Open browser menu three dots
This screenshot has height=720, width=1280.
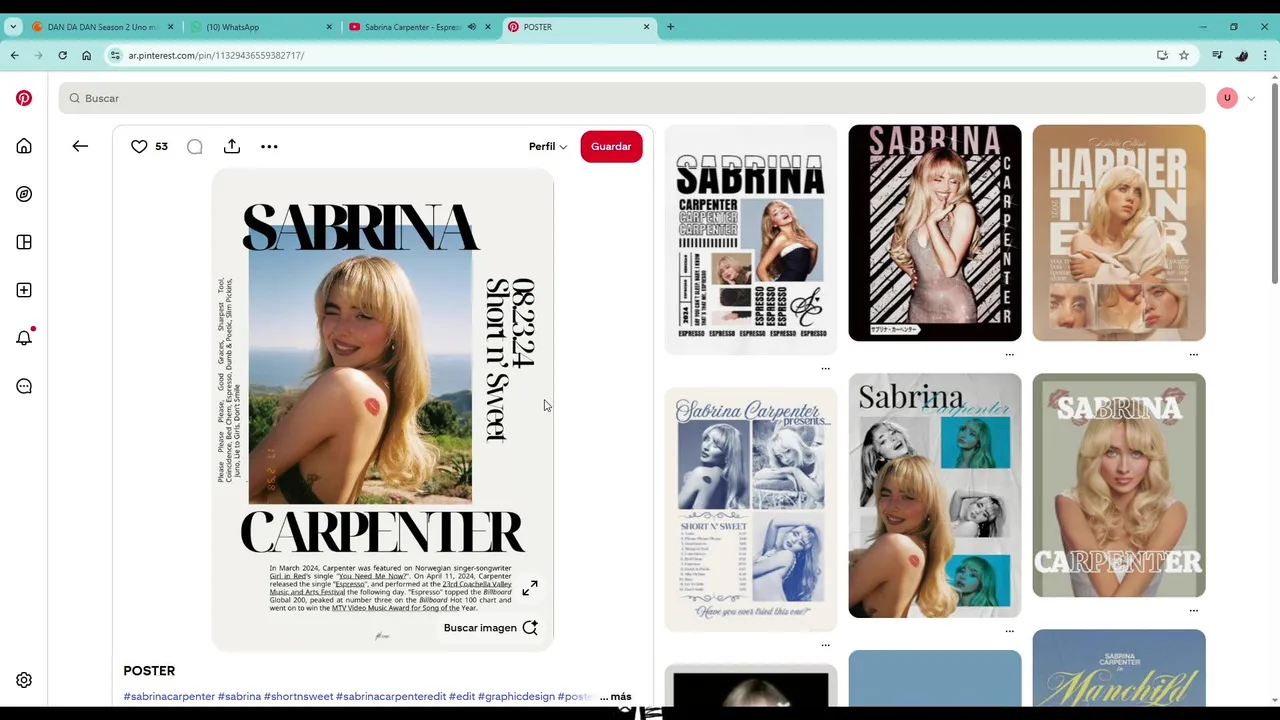pos(1266,55)
